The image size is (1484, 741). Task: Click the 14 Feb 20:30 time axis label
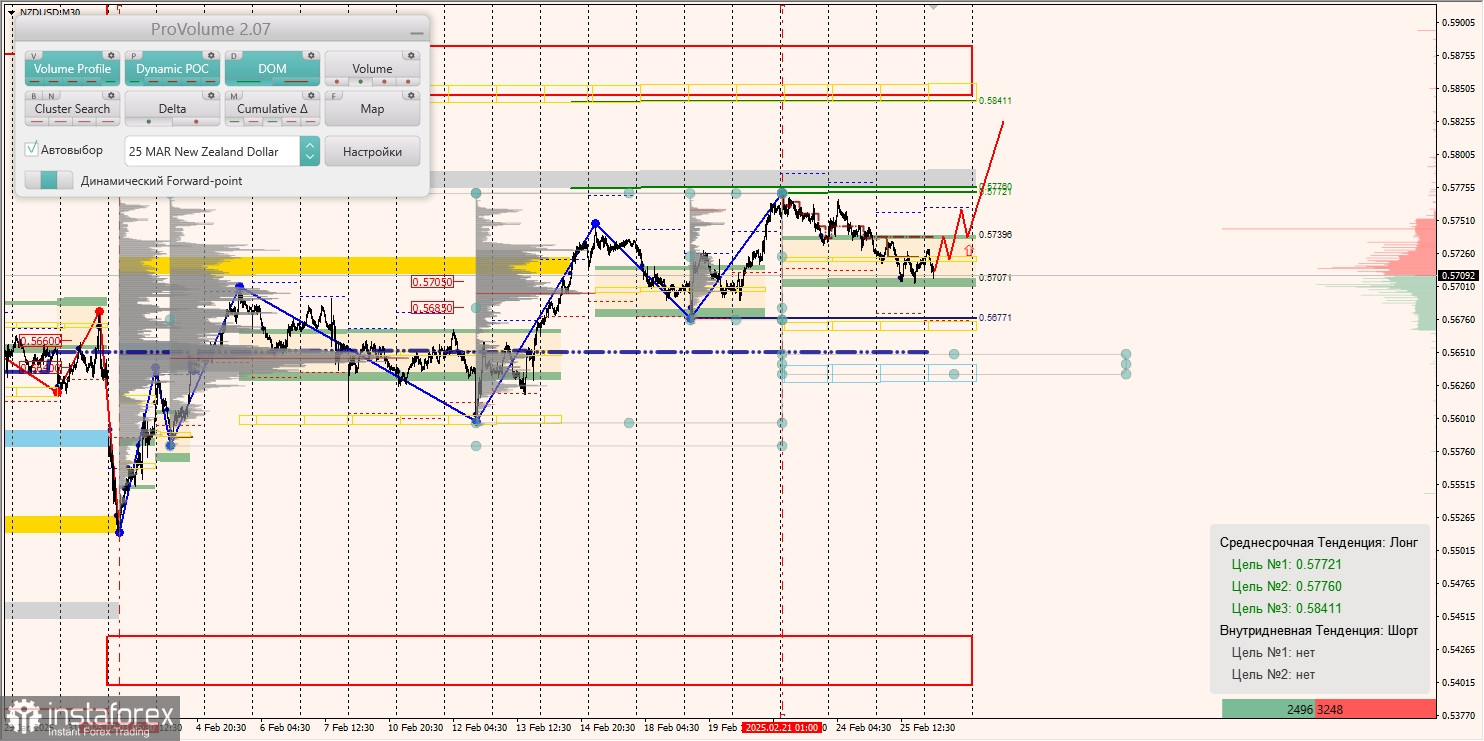coord(606,728)
